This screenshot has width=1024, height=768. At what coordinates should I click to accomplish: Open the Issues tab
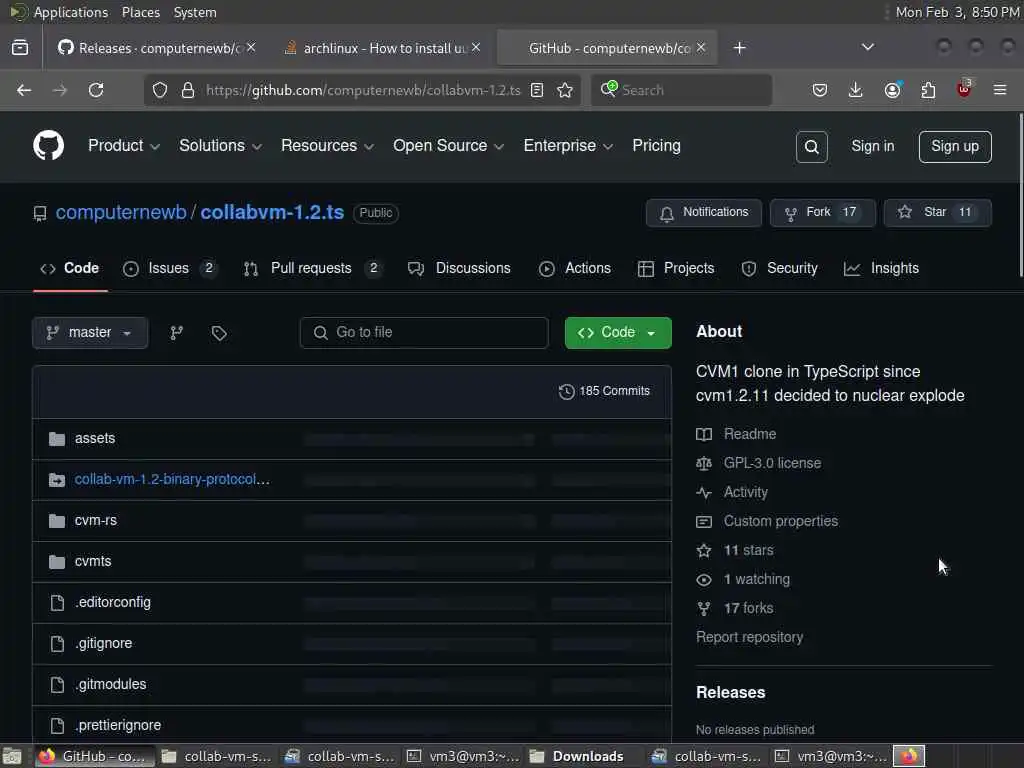(170, 268)
